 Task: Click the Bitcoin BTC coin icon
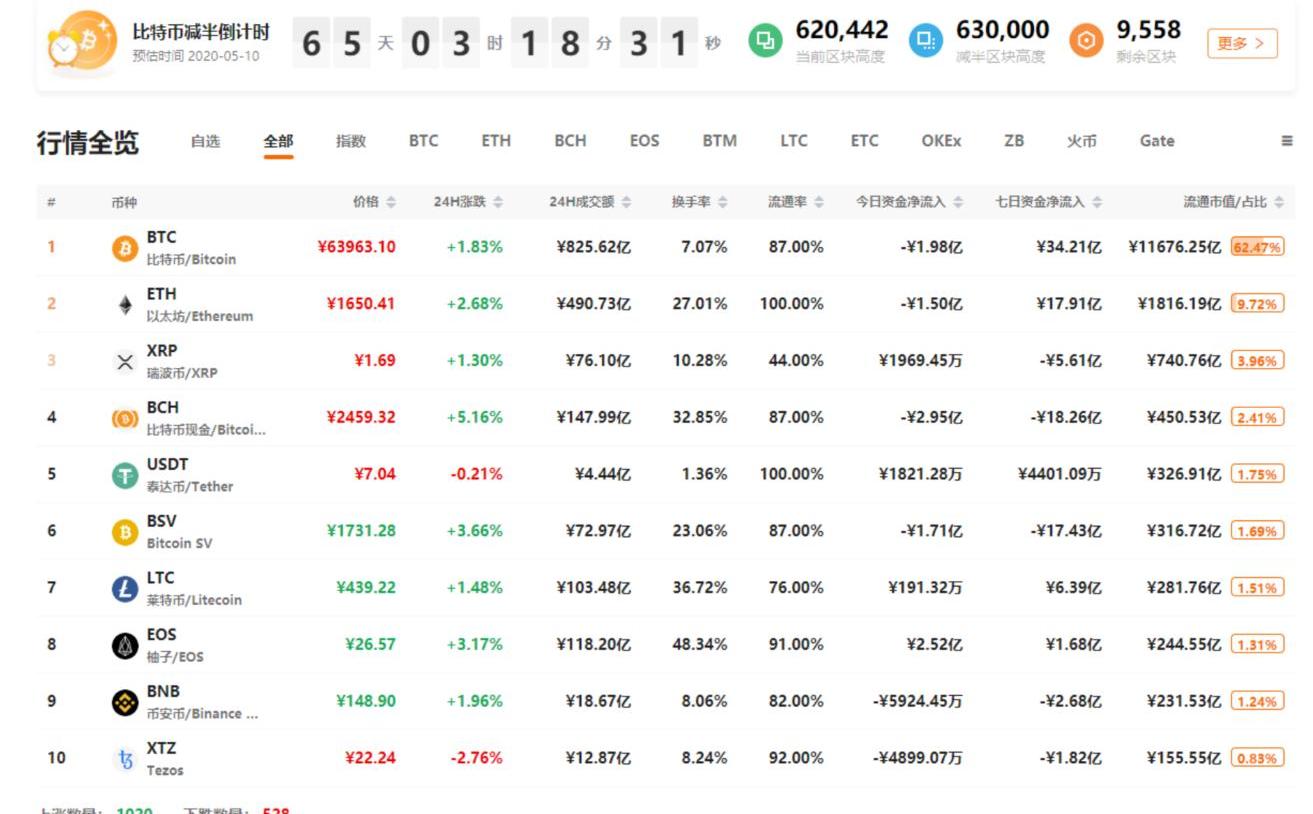[x=124, y=248]
